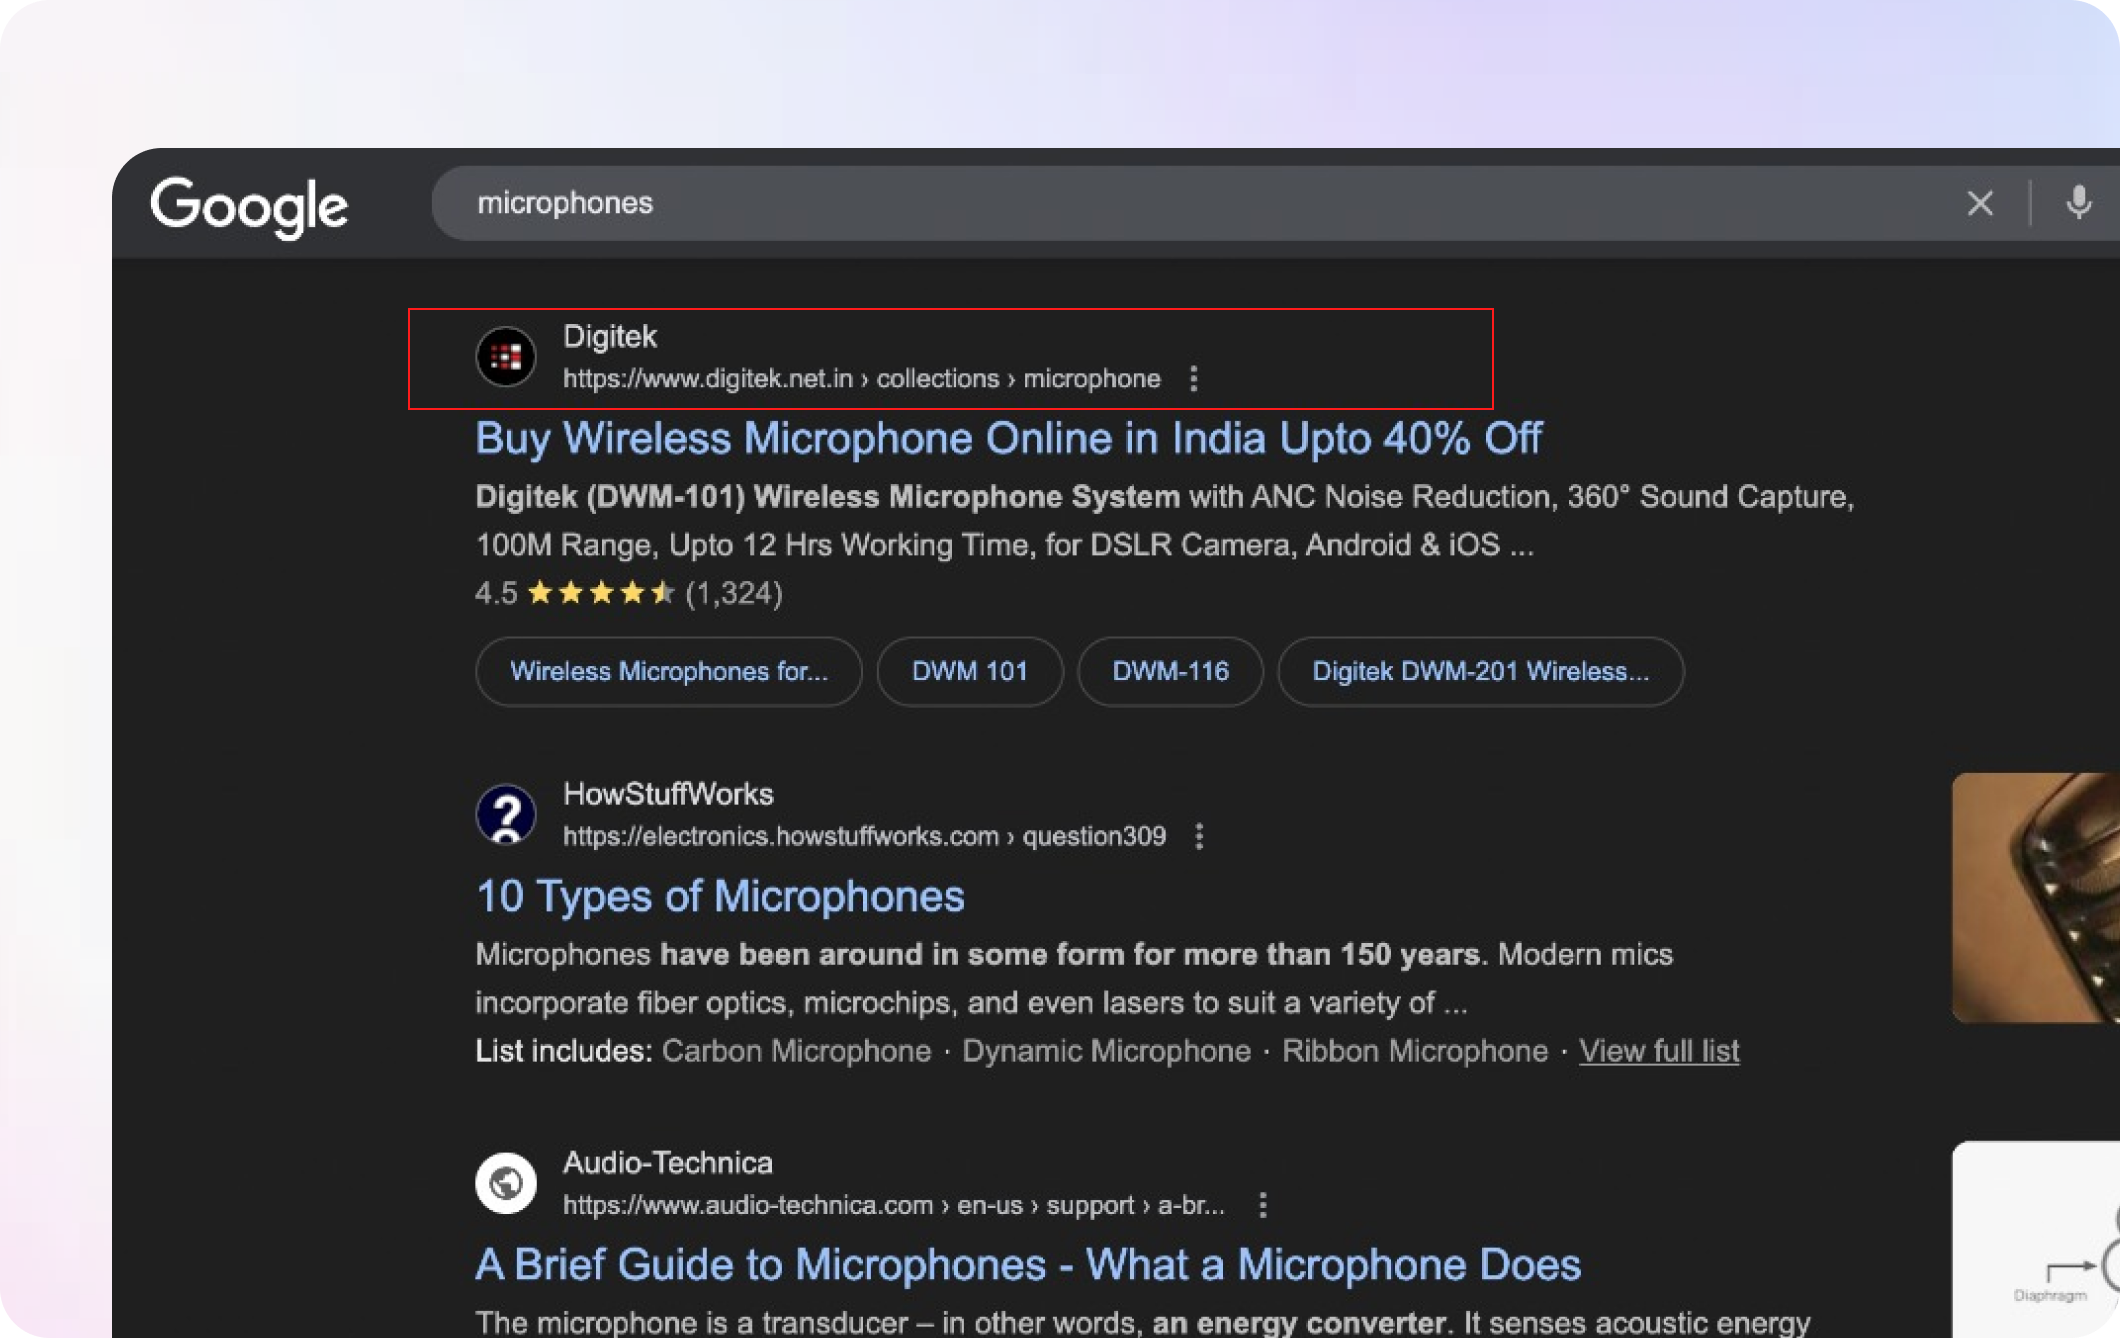Click the 'View full list' link
The image size is (2120, 1338).
pyautogui.click(x=1659, y=1051)
